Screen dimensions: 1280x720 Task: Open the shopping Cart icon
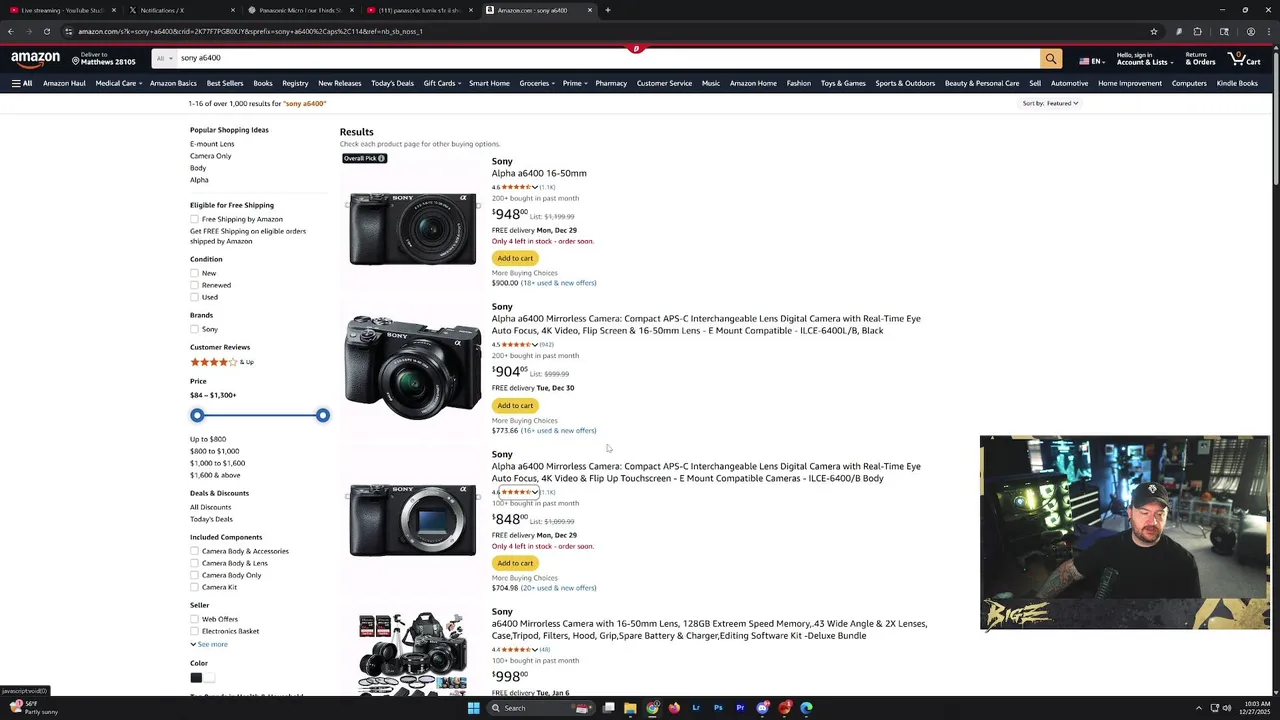click(1244, 59)
